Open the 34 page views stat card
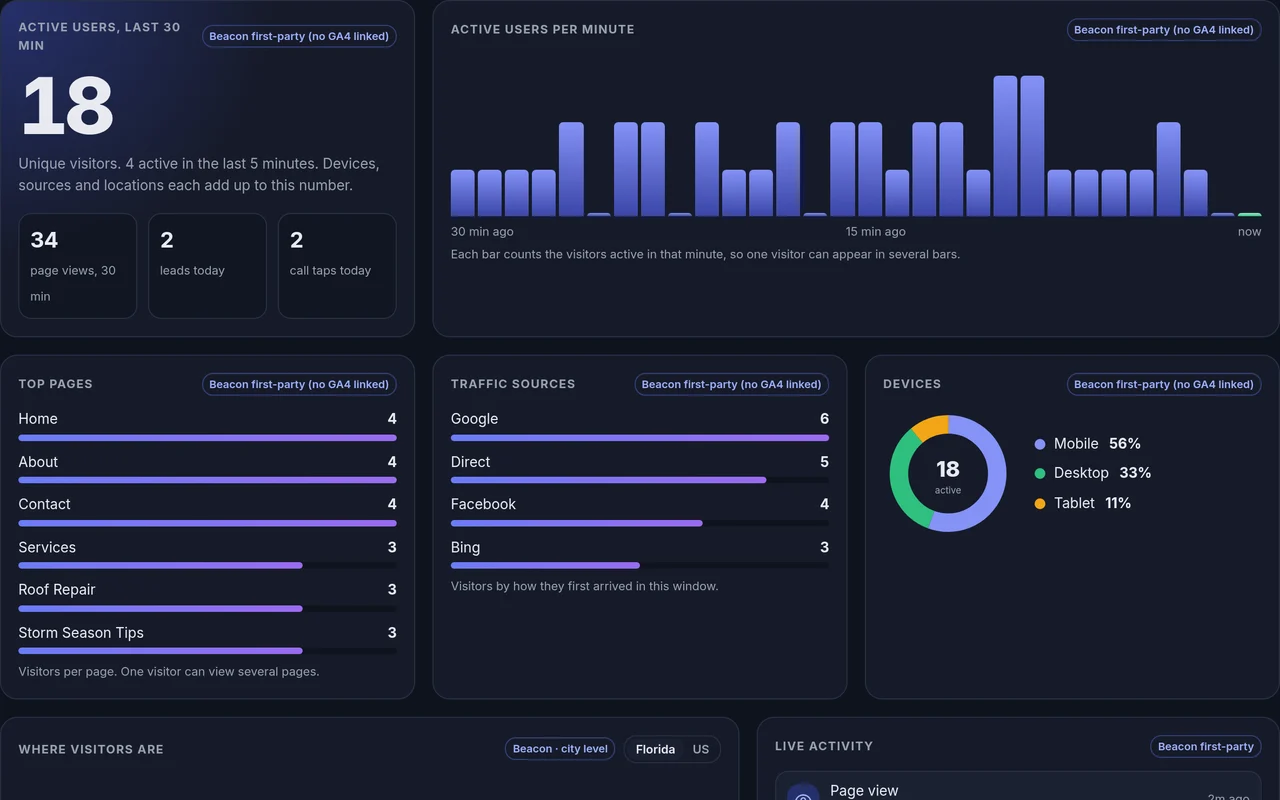 tap(78, 266)
